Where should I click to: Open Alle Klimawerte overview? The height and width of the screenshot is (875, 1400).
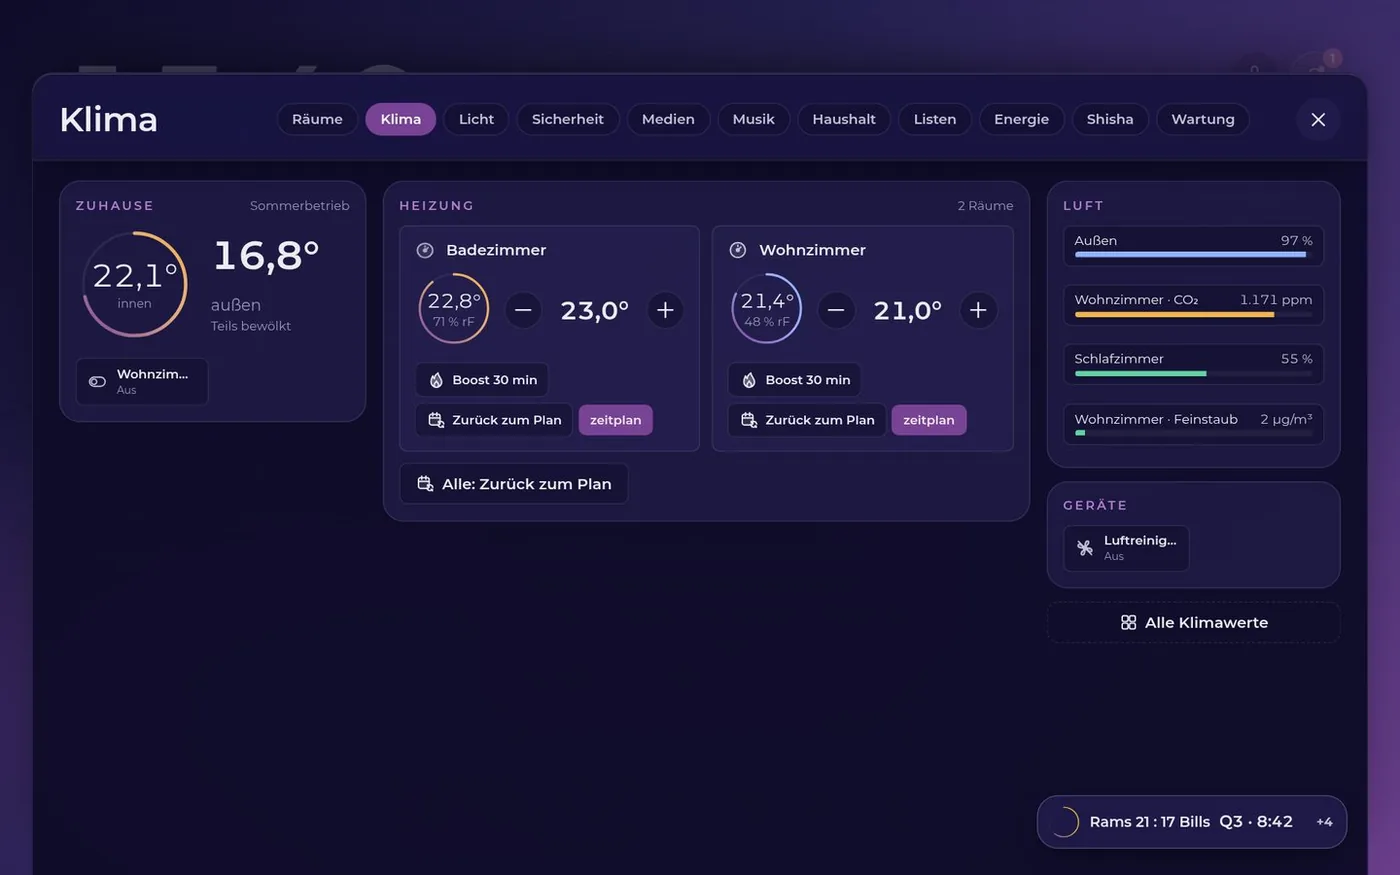pyautogui.click(x=1193, y=622)
